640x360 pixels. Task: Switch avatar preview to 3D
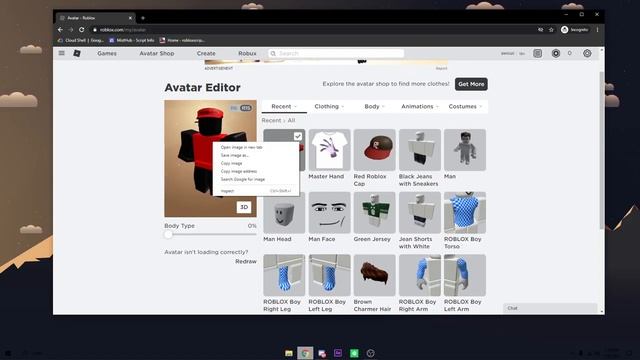244,207
